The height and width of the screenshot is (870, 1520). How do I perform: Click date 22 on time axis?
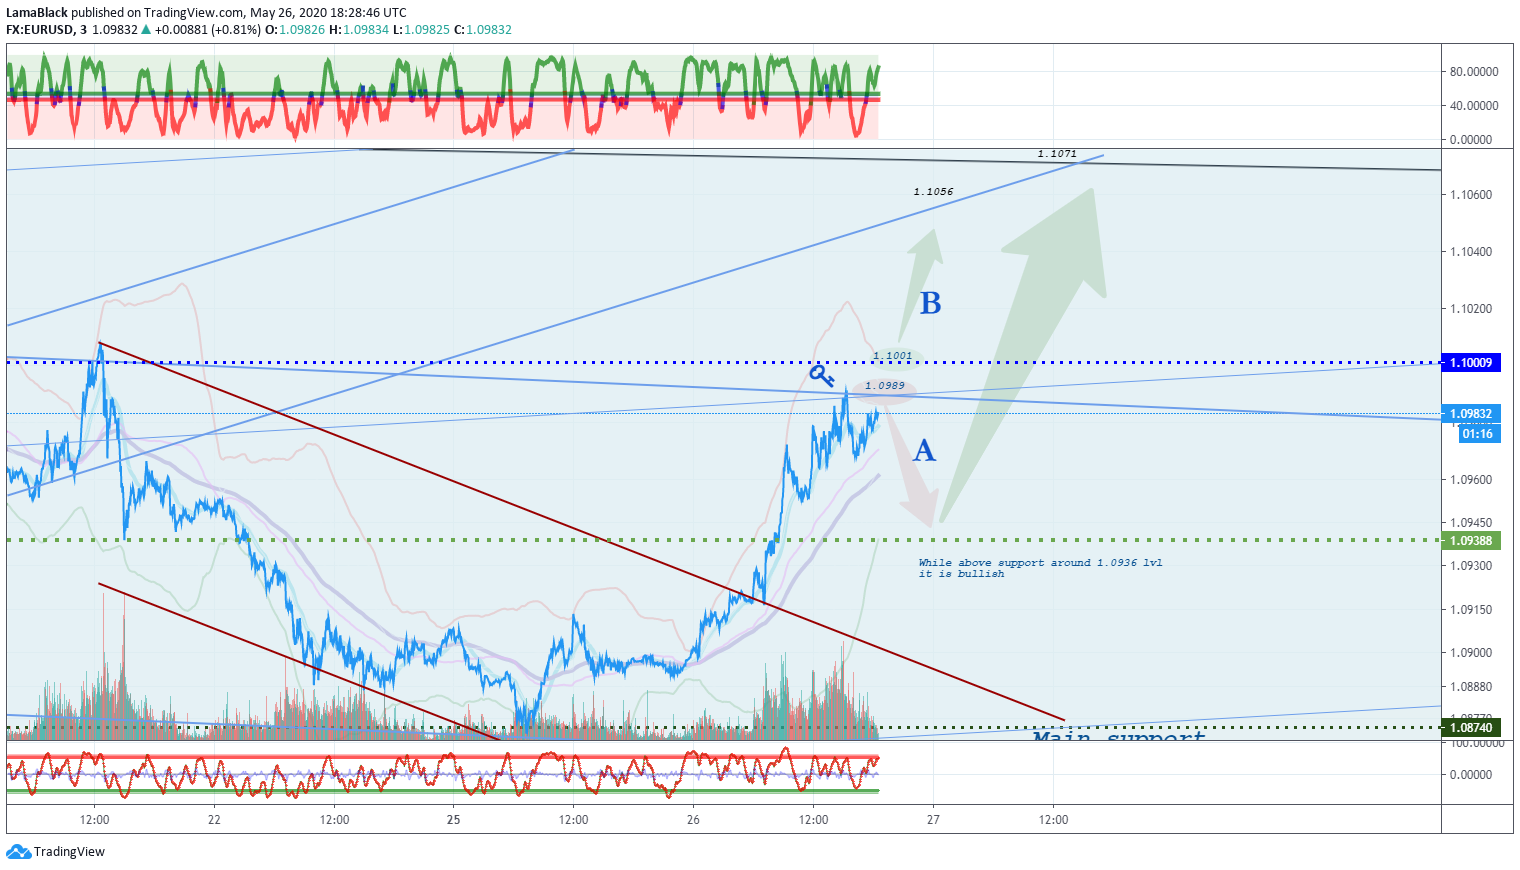214,820
